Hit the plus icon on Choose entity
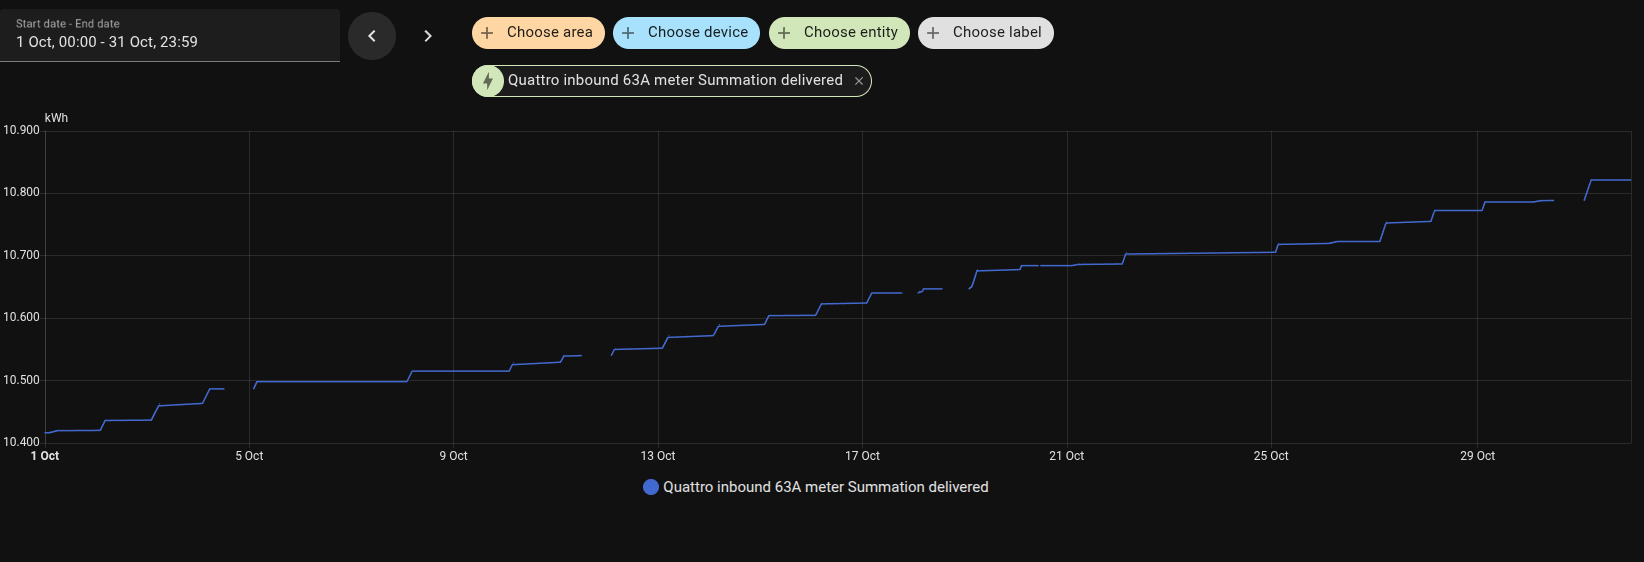The image size is (1644, 562). tap(784, 33)
